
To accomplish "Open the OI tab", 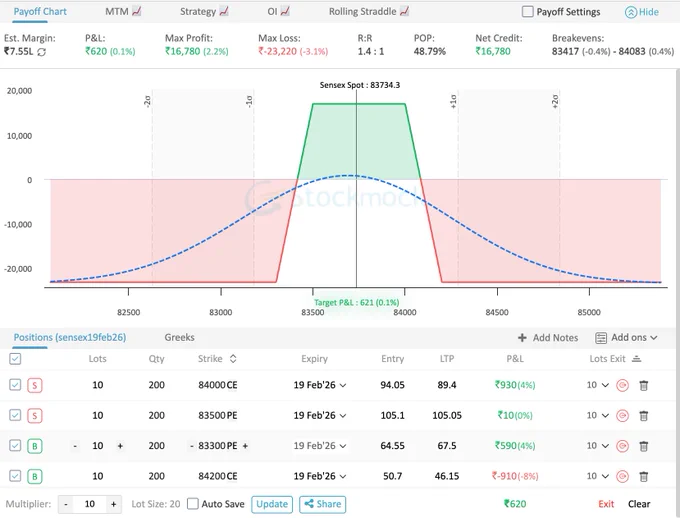I will coord(278,12).
